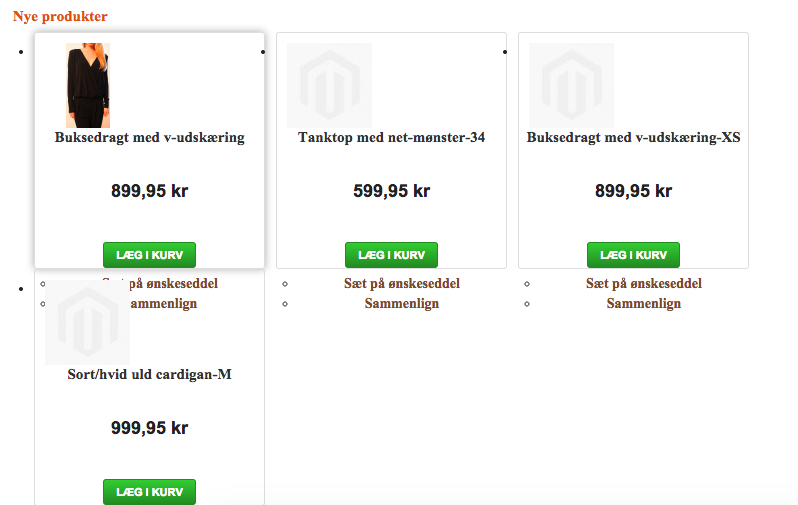Click Sammenlign under Buksedragt XS product
Image resolution: width=798 pixels, height=505 pixels.
click(x=644, y=304)
